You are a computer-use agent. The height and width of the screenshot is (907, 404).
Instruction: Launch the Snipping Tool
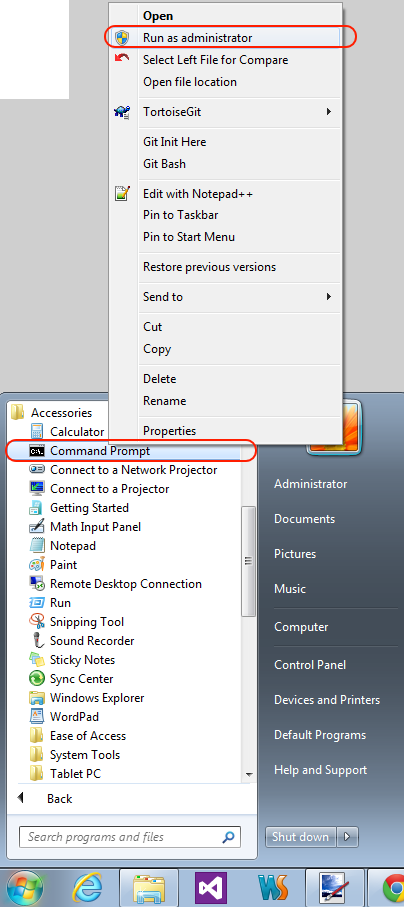pos(77,622)
